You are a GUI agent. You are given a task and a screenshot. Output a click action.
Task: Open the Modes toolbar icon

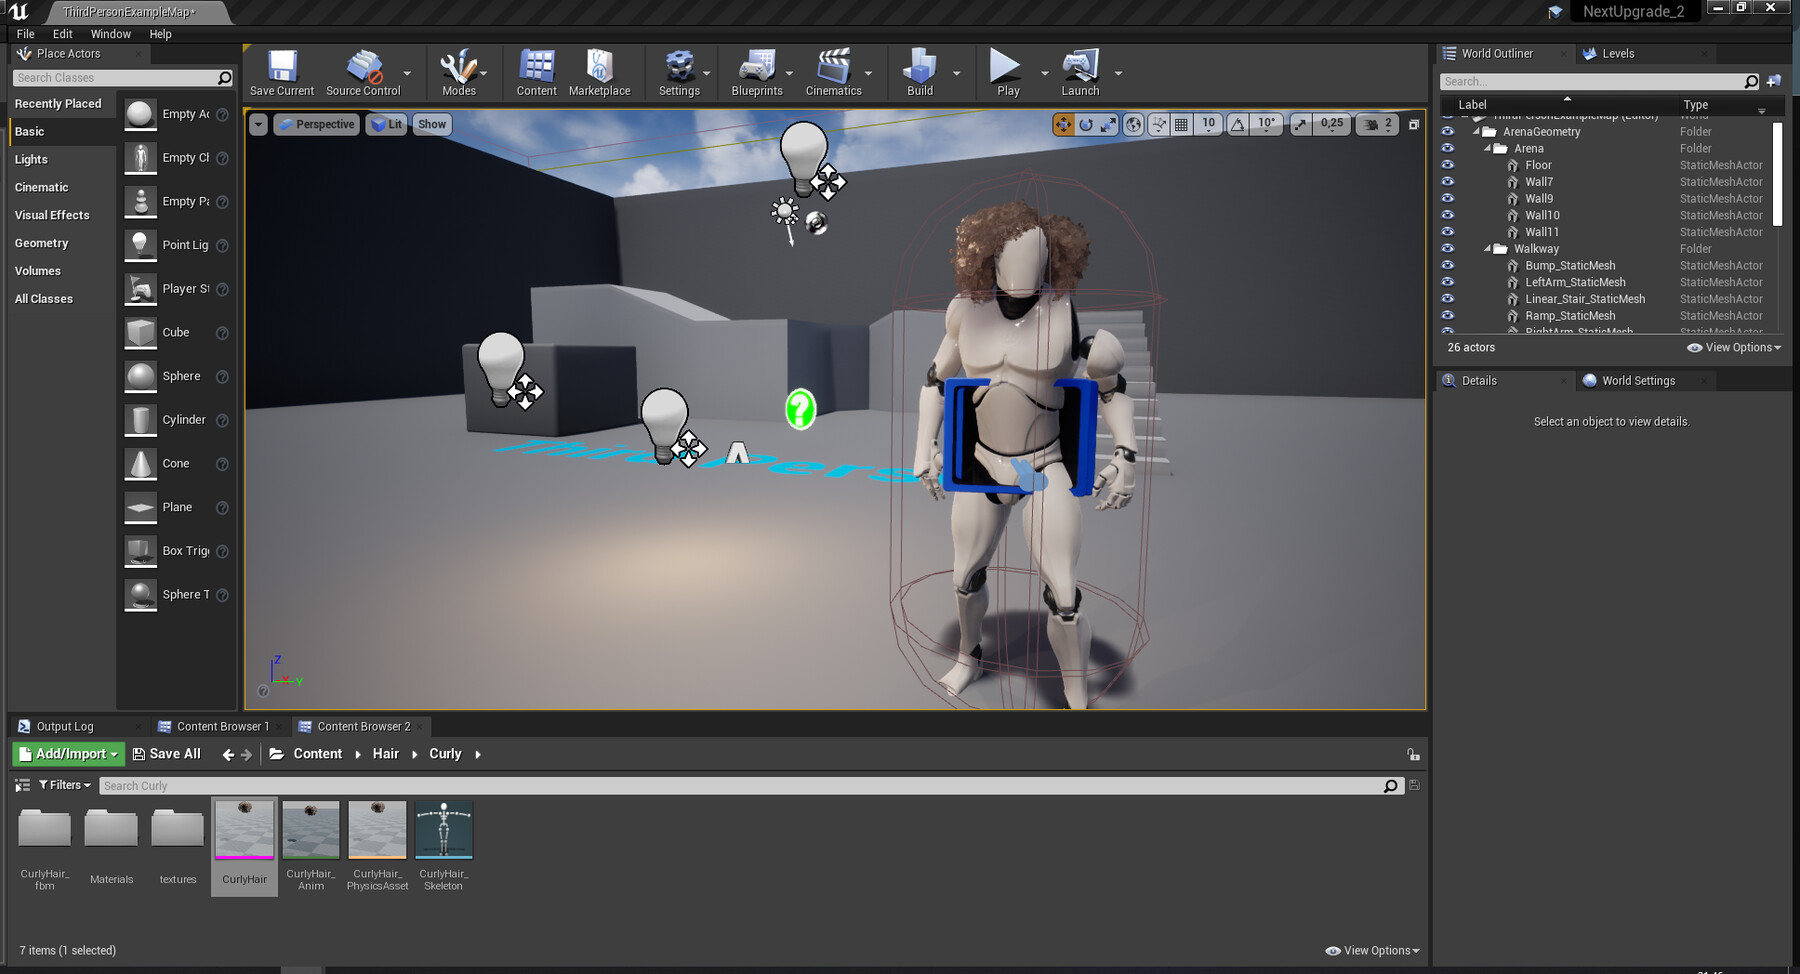tap(459, 72)
